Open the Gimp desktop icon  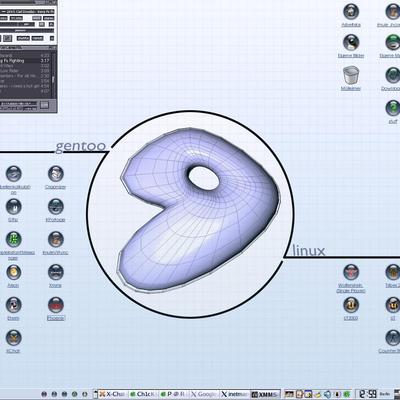[14, 207]
